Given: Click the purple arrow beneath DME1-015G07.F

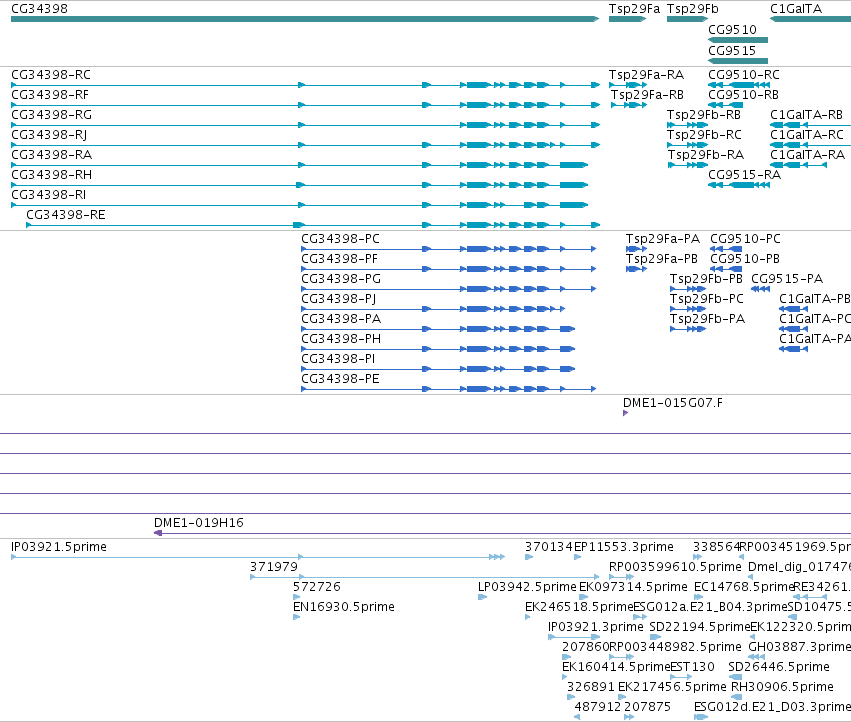Looking at the screenshot, I should [625, 413].
